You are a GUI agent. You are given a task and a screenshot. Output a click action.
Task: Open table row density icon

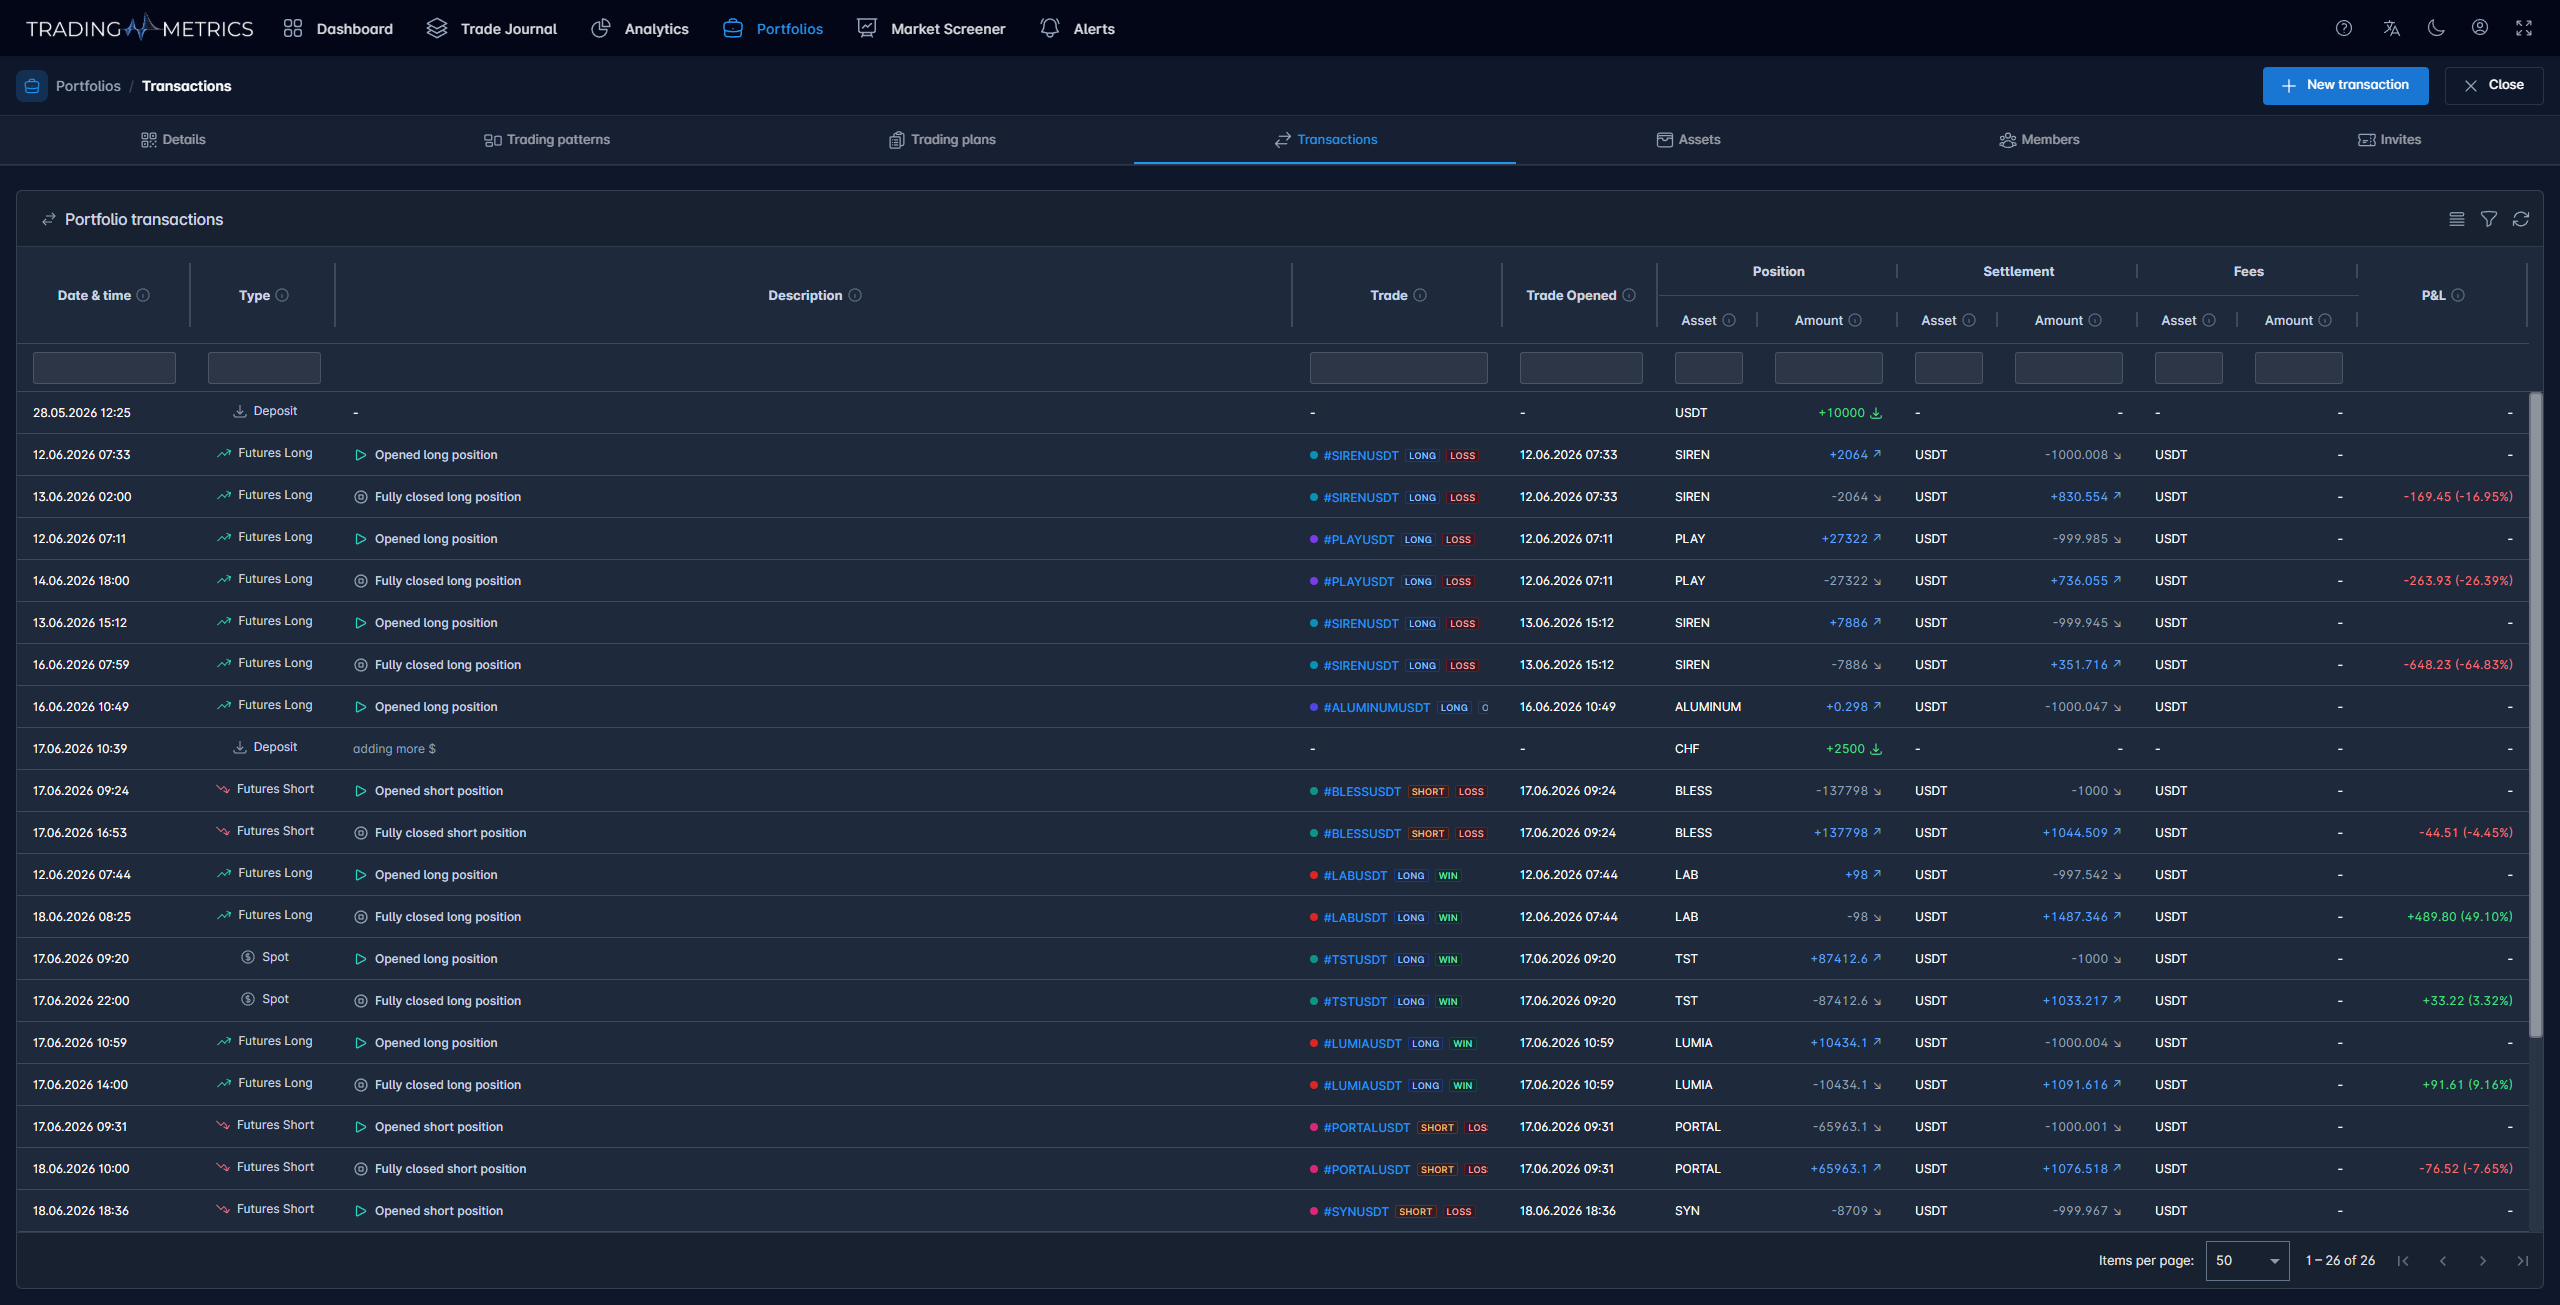coord(2457,219)
